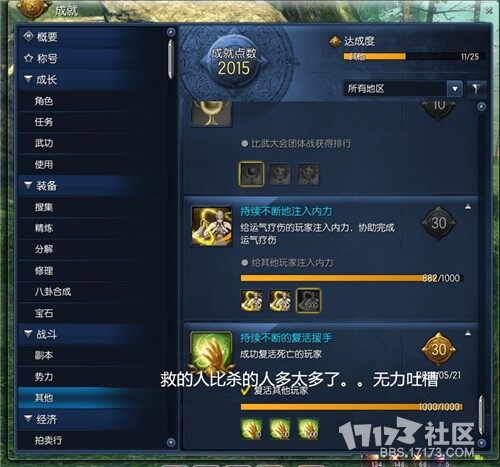Click the 882/1000 progress bar
Screen dimensions: 500x467
[x=352, y=278]
